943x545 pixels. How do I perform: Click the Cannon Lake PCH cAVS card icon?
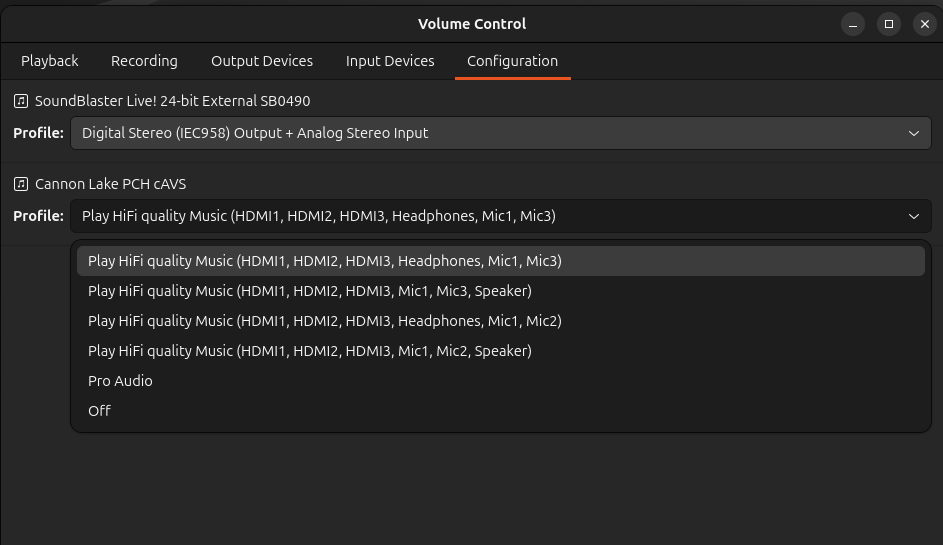[x=21, y=184]
